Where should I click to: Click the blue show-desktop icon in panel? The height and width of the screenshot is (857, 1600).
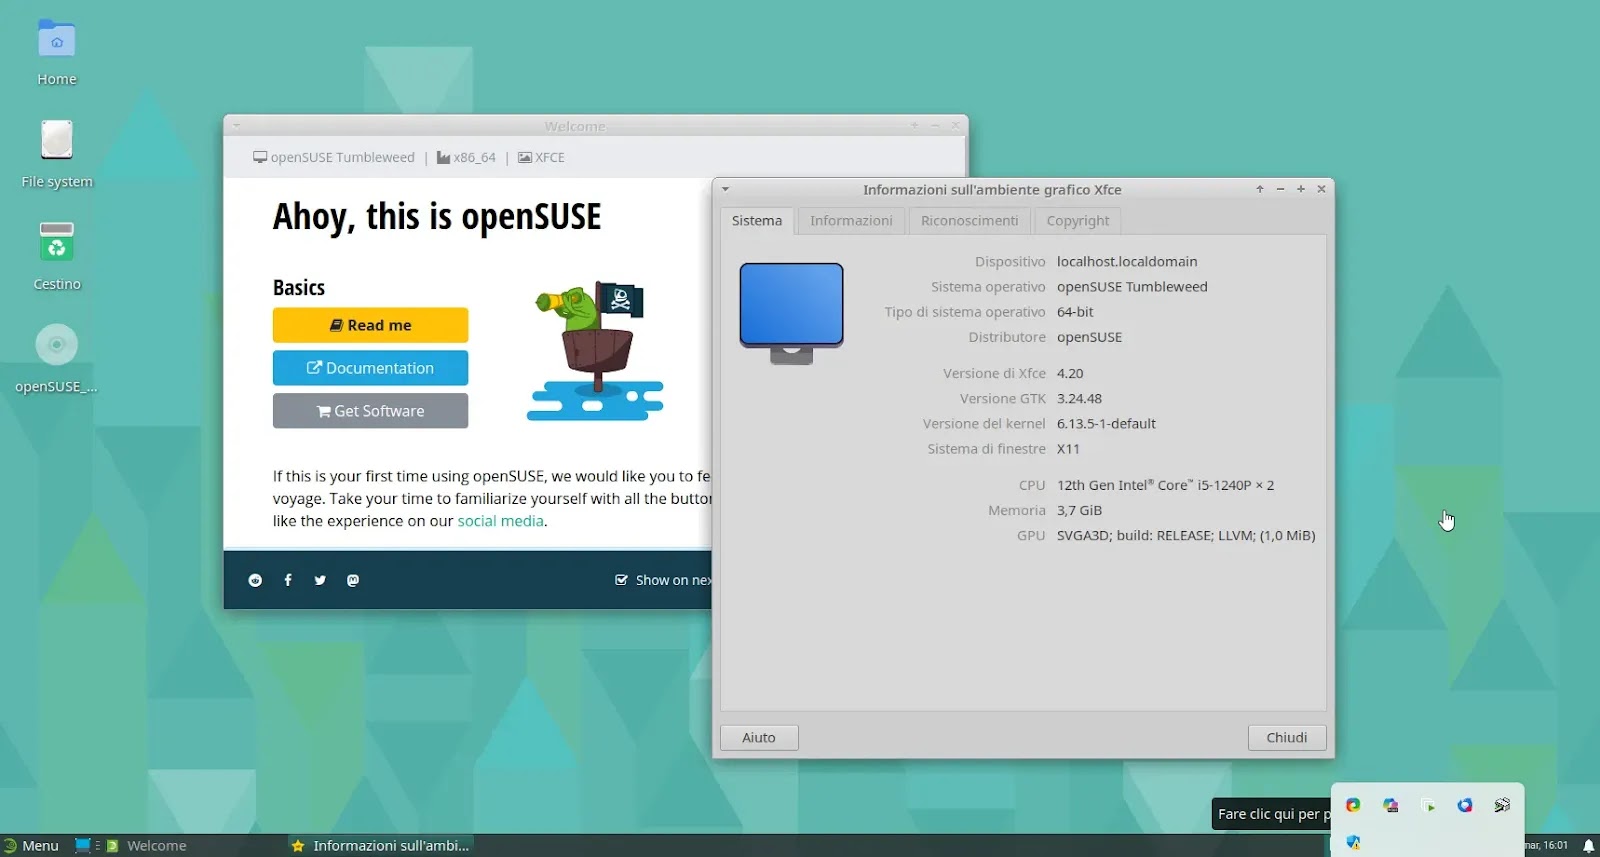83,846
